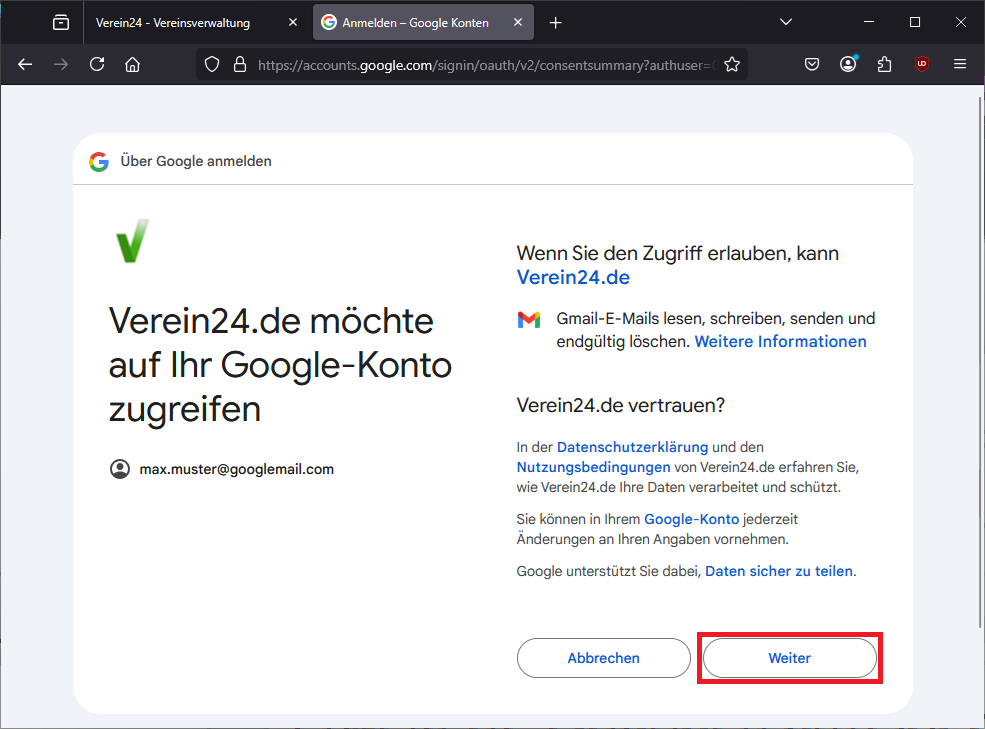Click the URL address bar field
Viewport: 985px width, 729px height.
pyautogui.click(x=486, y=64)
